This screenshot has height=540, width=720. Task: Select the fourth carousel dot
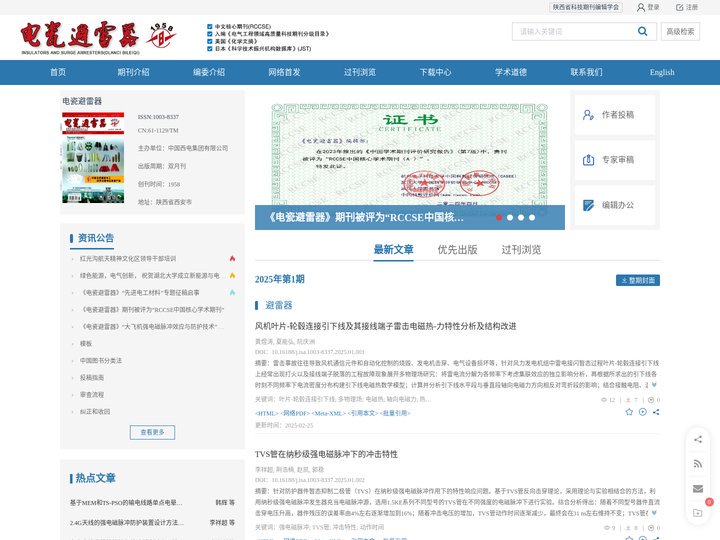point(532,218)
